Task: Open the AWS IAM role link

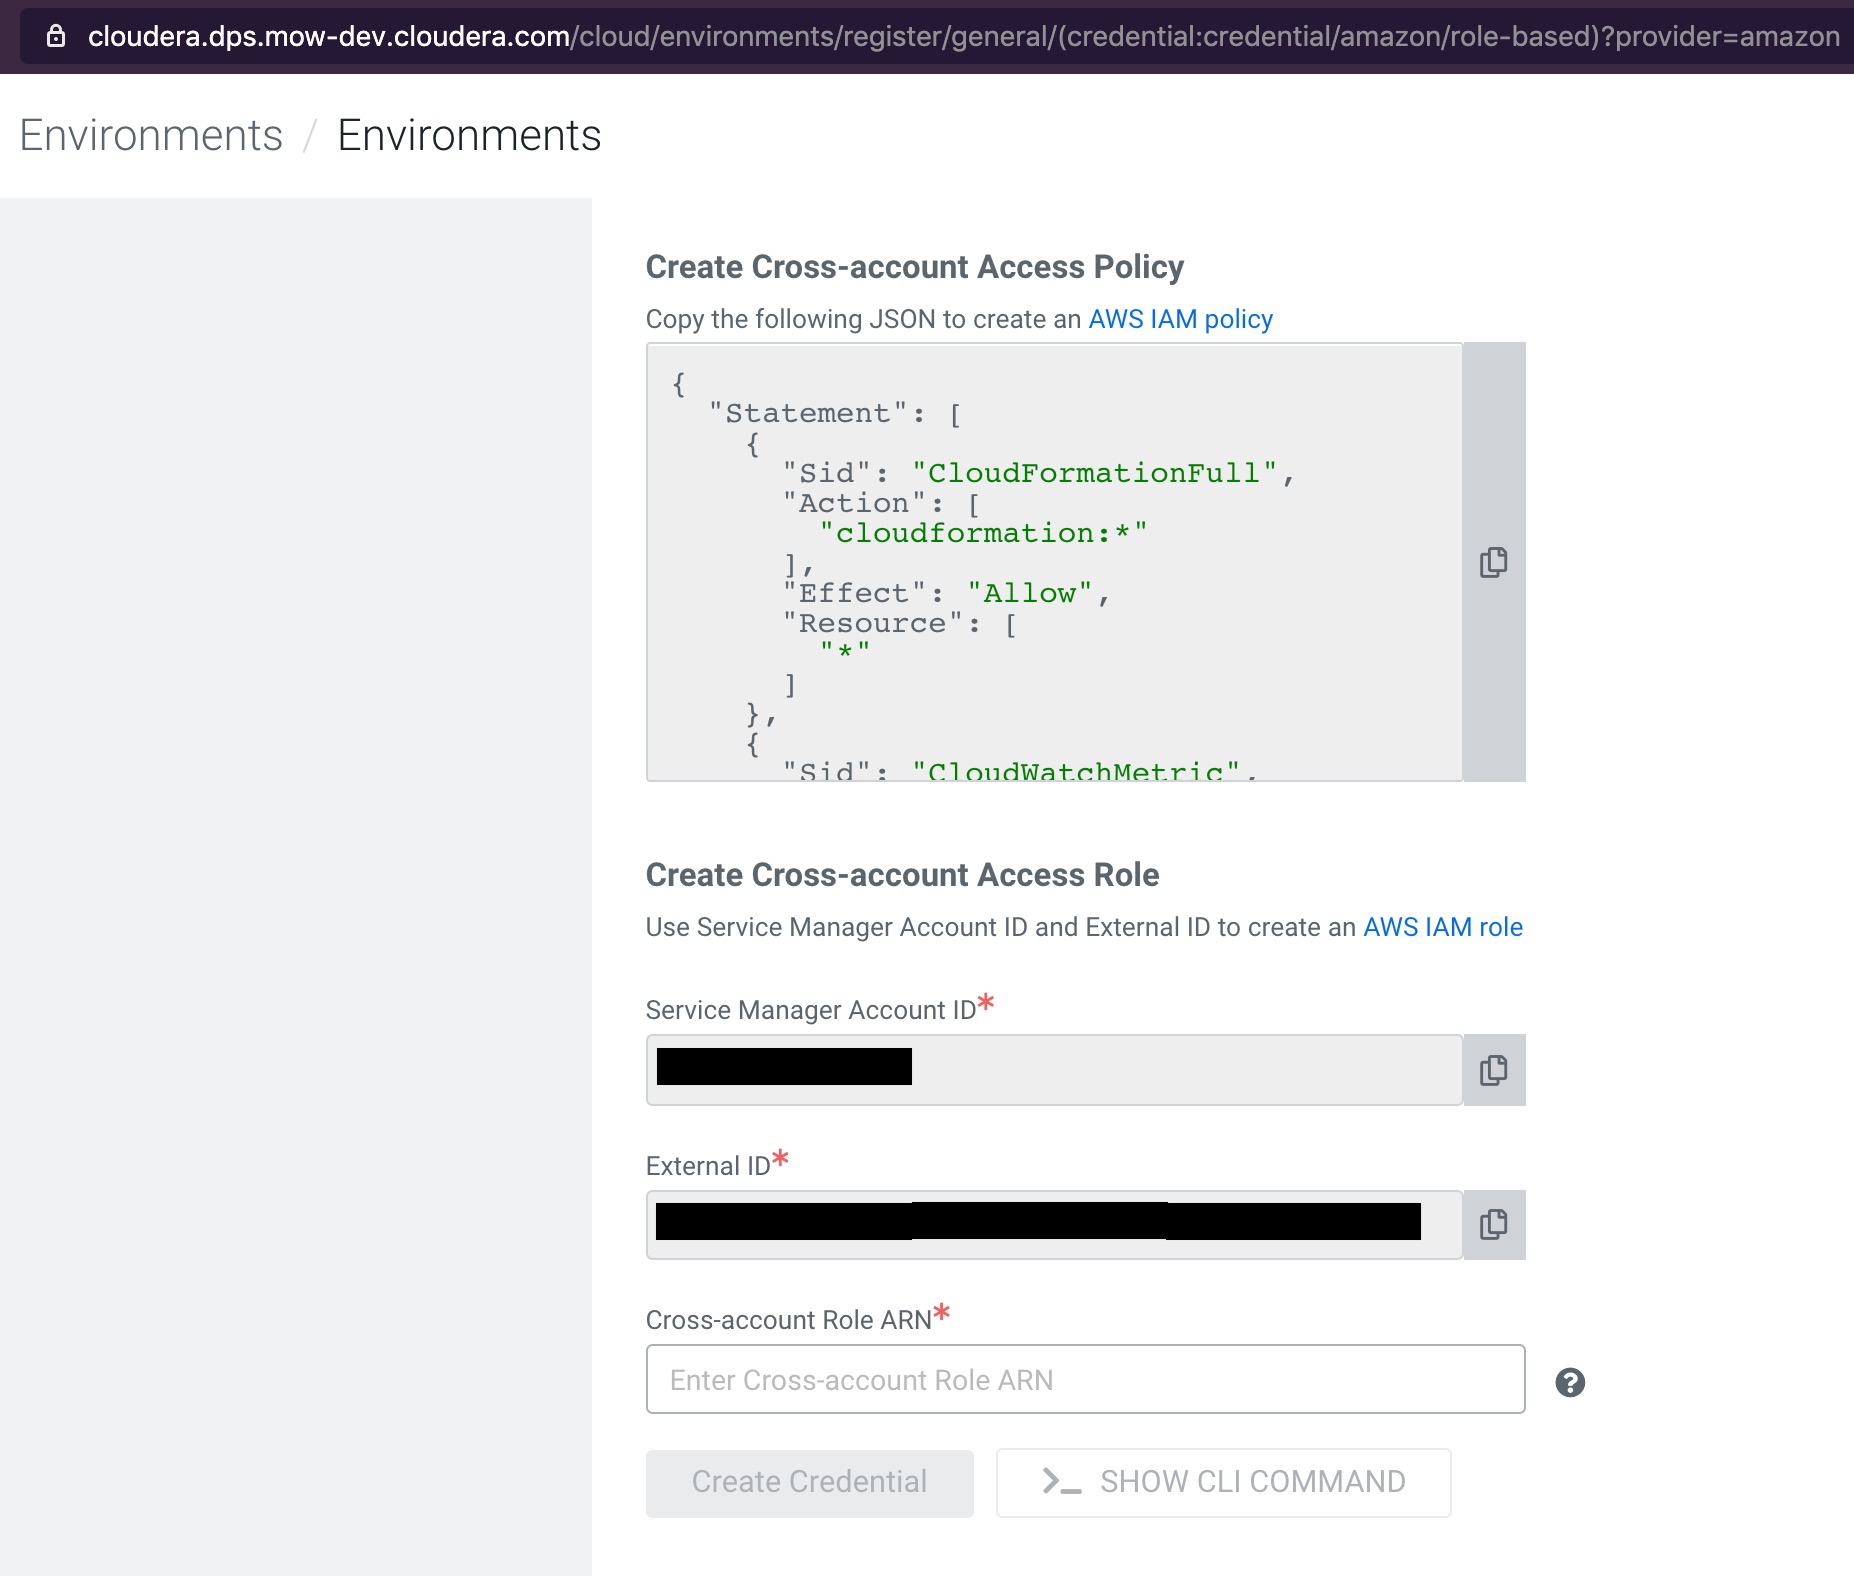Action: pyautogui.click(x=1442, y=927)
